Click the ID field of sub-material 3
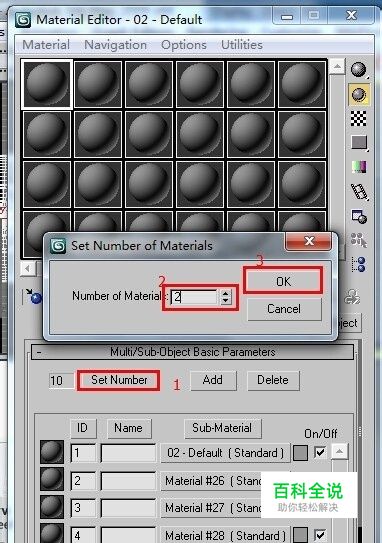The image size is (382, 543). (x=83, y=508)
